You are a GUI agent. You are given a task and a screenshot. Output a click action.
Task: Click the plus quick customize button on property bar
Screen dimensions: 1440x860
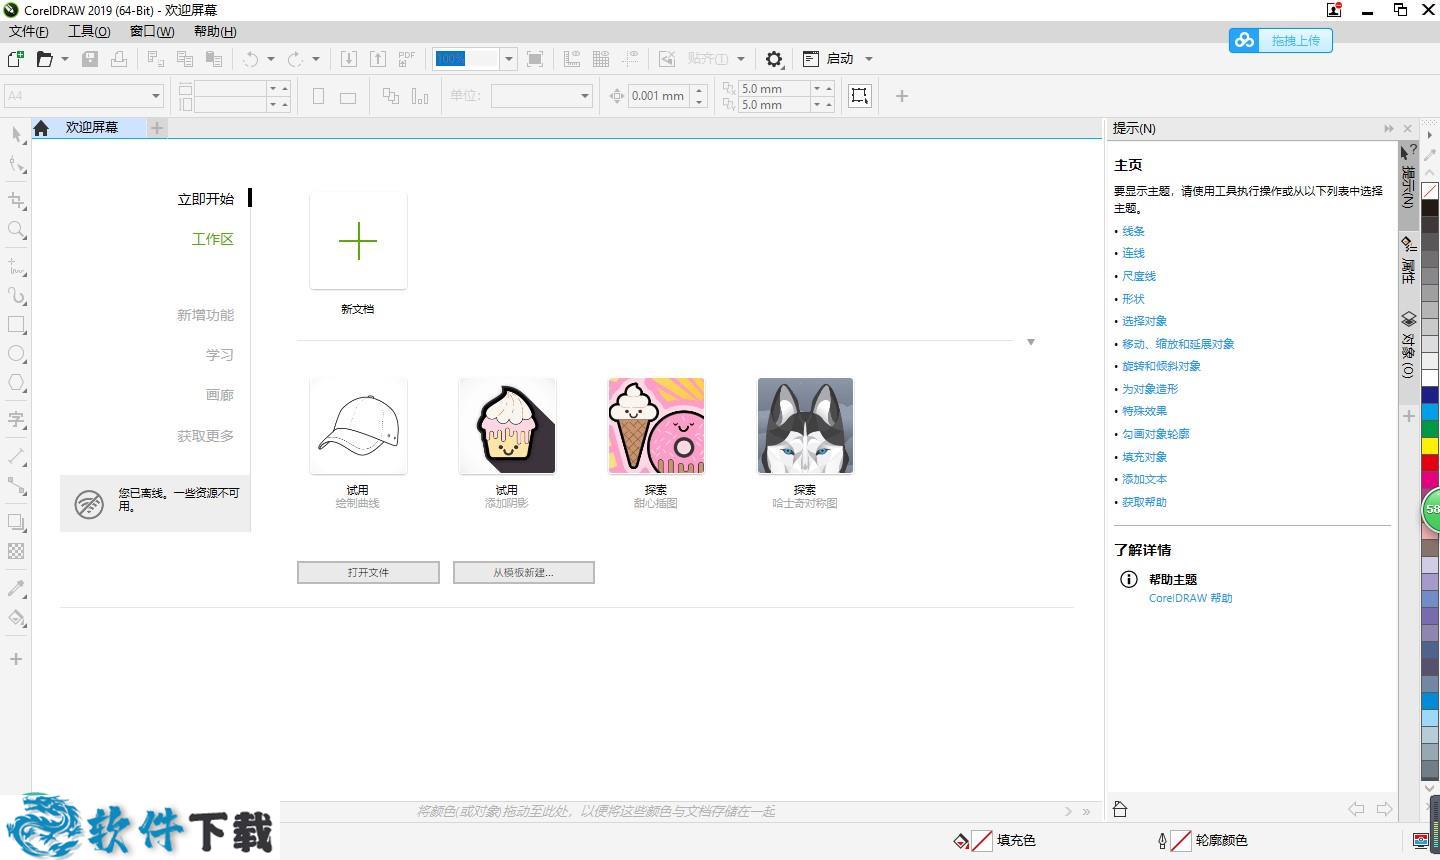click(901, 96)
